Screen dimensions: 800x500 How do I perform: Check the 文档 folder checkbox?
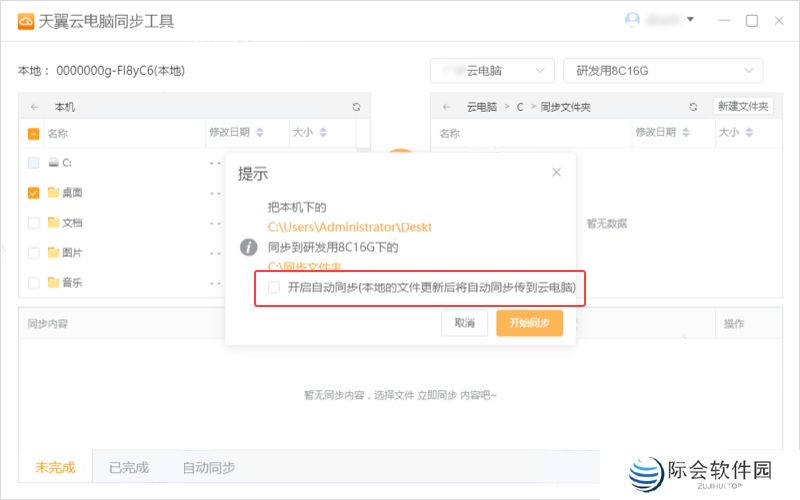[x=33, y=223]
